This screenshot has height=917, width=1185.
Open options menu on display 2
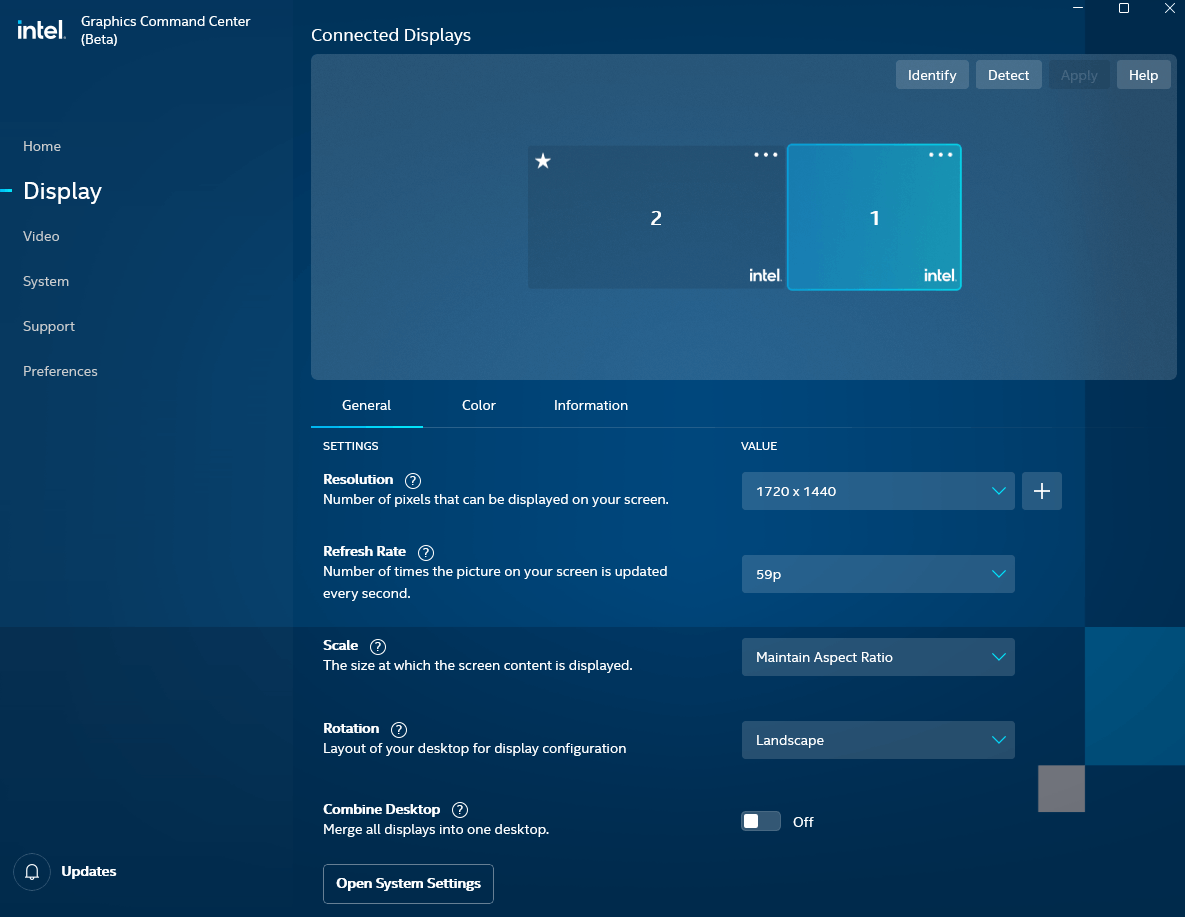[x=765, y=154]
